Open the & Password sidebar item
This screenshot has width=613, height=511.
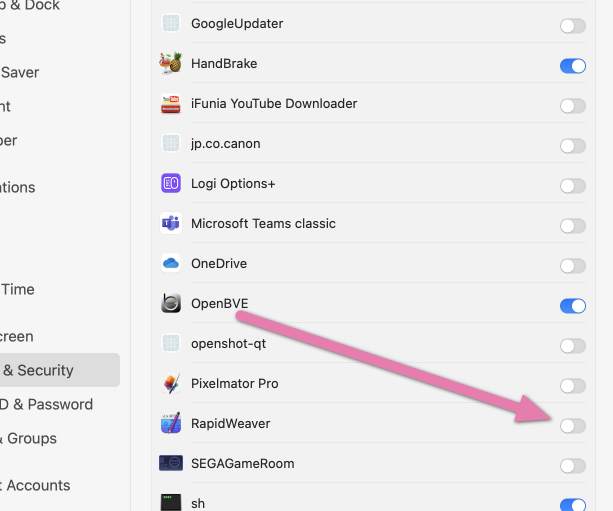[x=46, y=404]
